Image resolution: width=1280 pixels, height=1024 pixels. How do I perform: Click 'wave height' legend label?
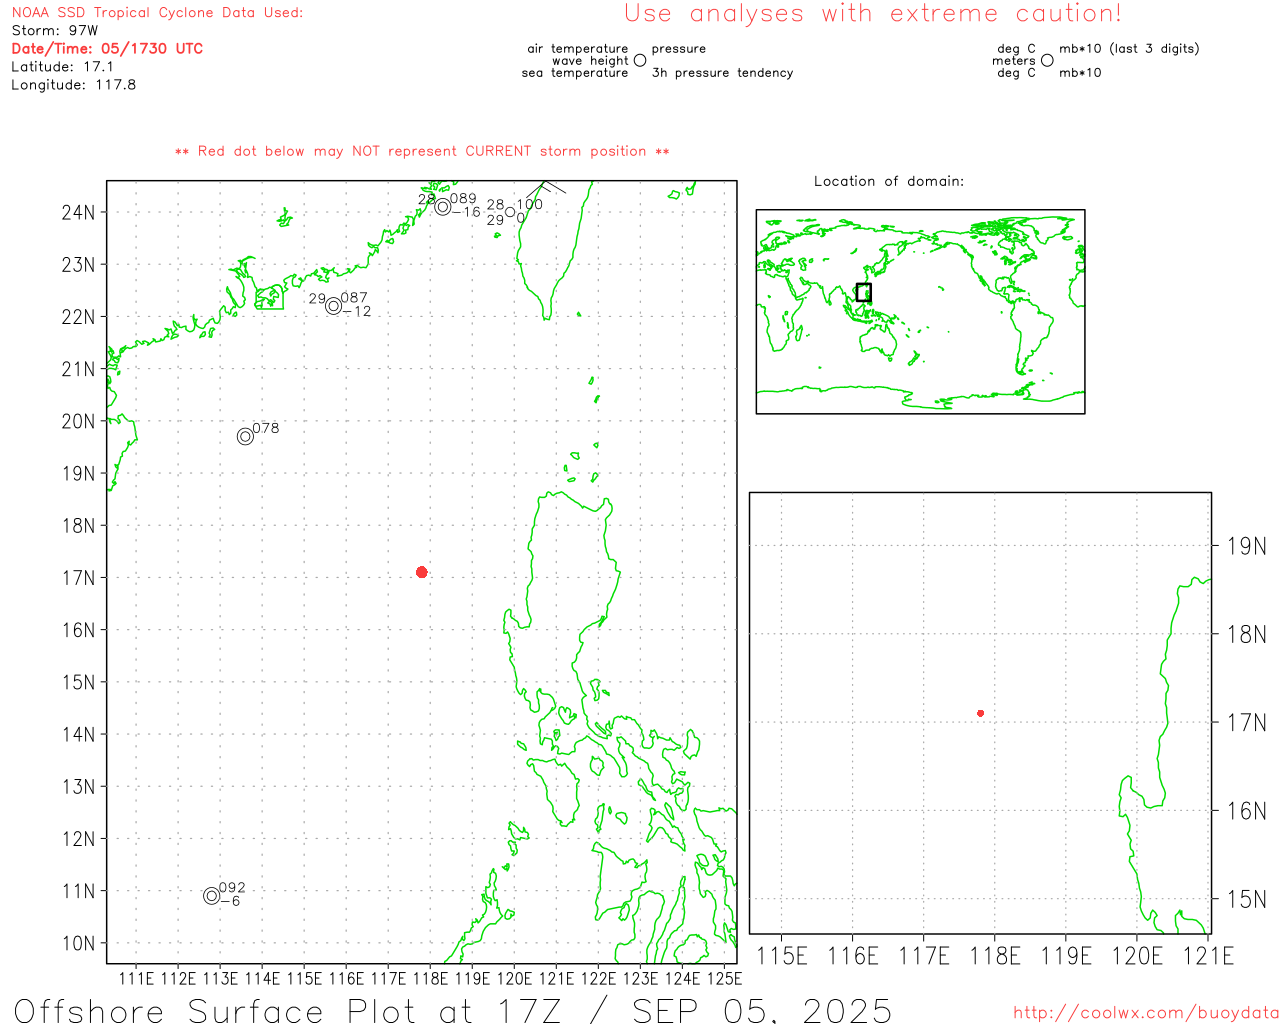pyautogui.click(x=590, y=61)
